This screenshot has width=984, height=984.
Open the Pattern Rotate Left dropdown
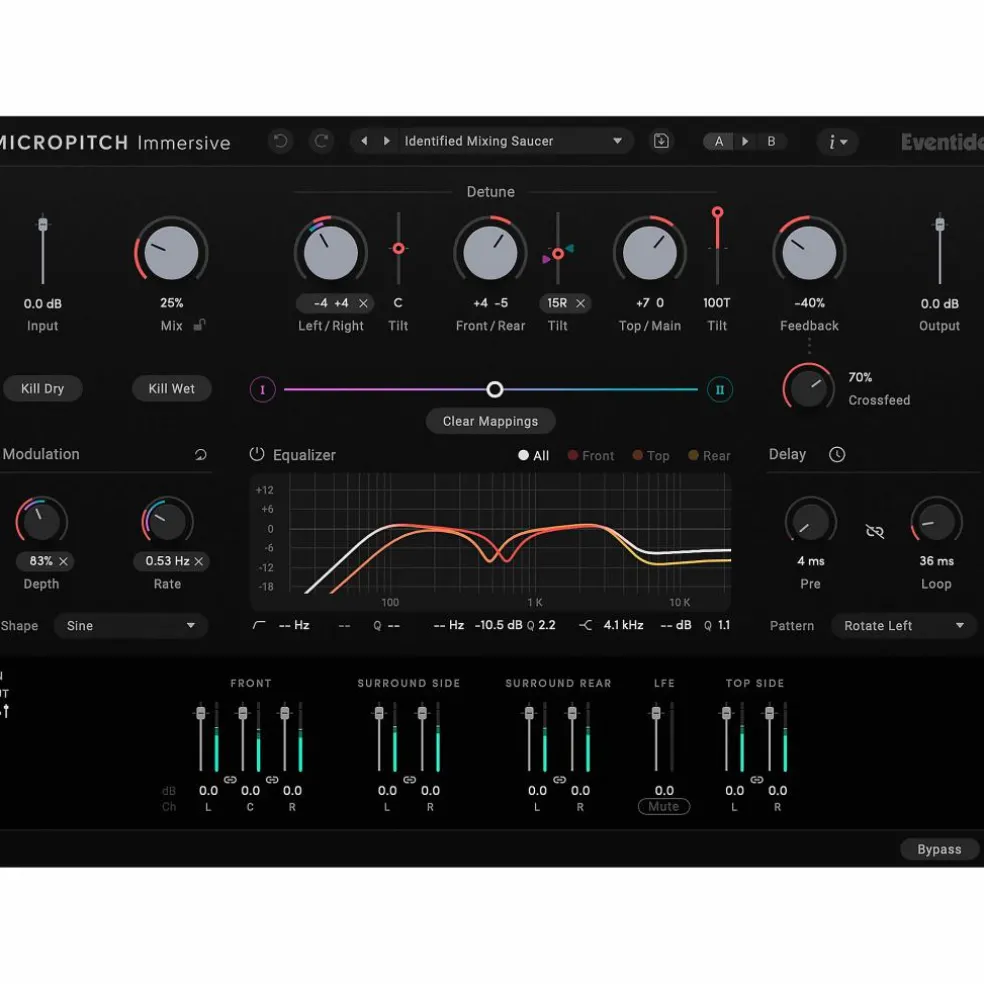pyautogui.click(x=903, y=626)
